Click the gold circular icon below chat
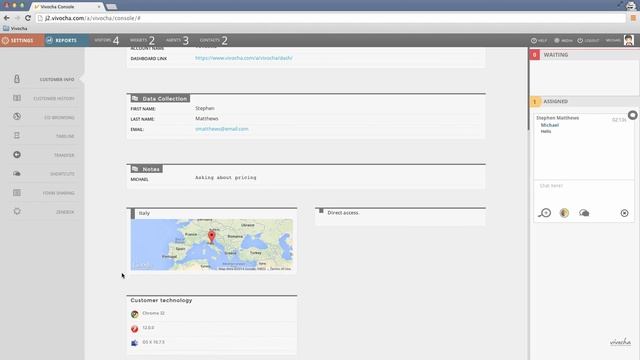 (564, 213)
